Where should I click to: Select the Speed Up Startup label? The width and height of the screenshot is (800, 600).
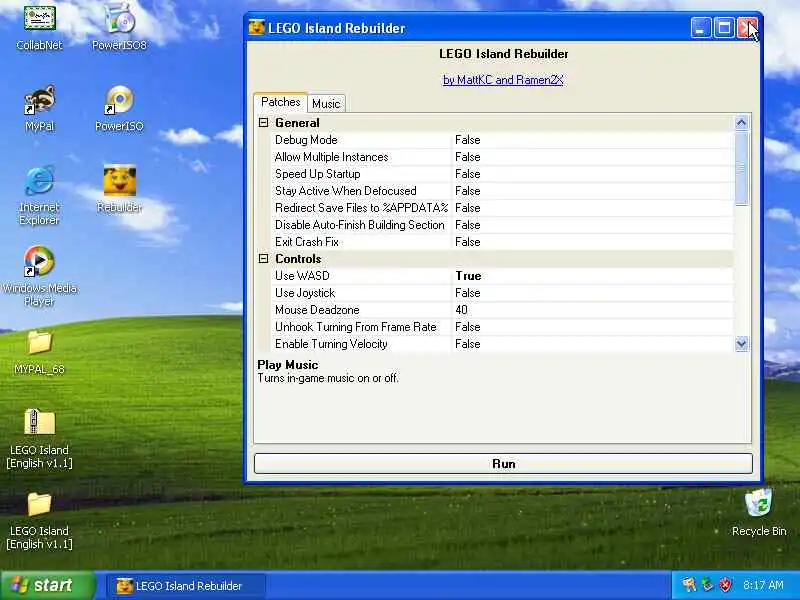click(317, 174)
